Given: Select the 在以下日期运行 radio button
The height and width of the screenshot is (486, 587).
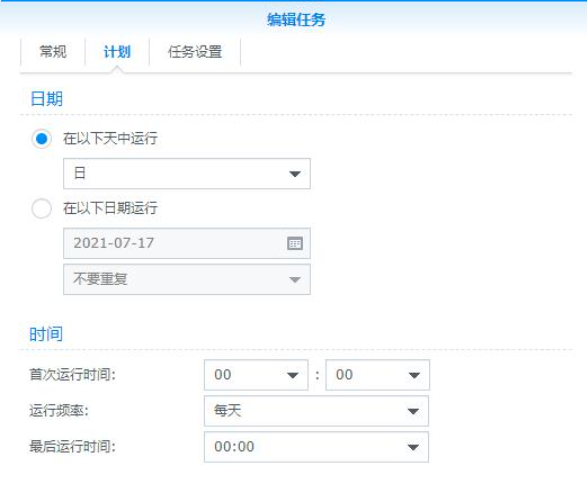Looking at the screenshot, I should 42,208.
